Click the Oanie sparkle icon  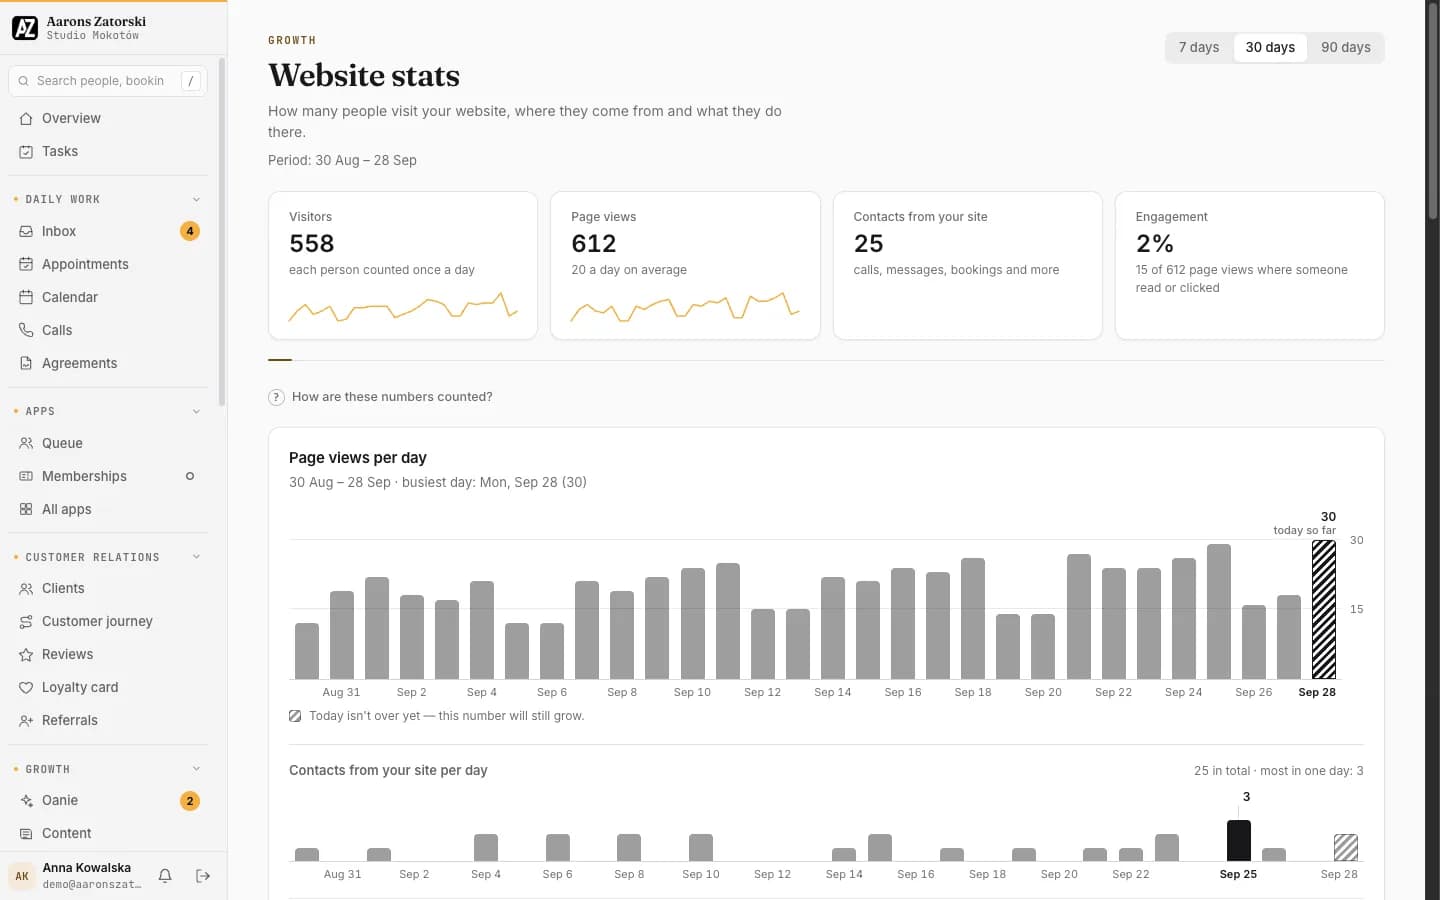pyautogui.click(x=26, y=800)
